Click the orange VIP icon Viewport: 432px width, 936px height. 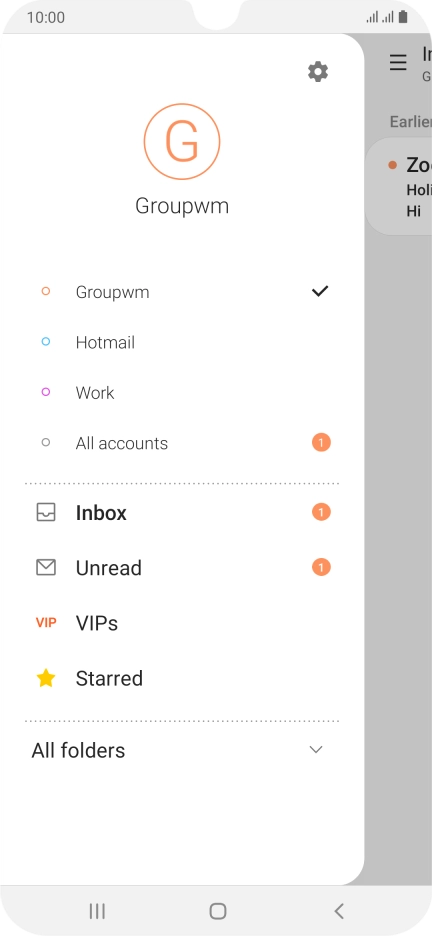[46, 623]
